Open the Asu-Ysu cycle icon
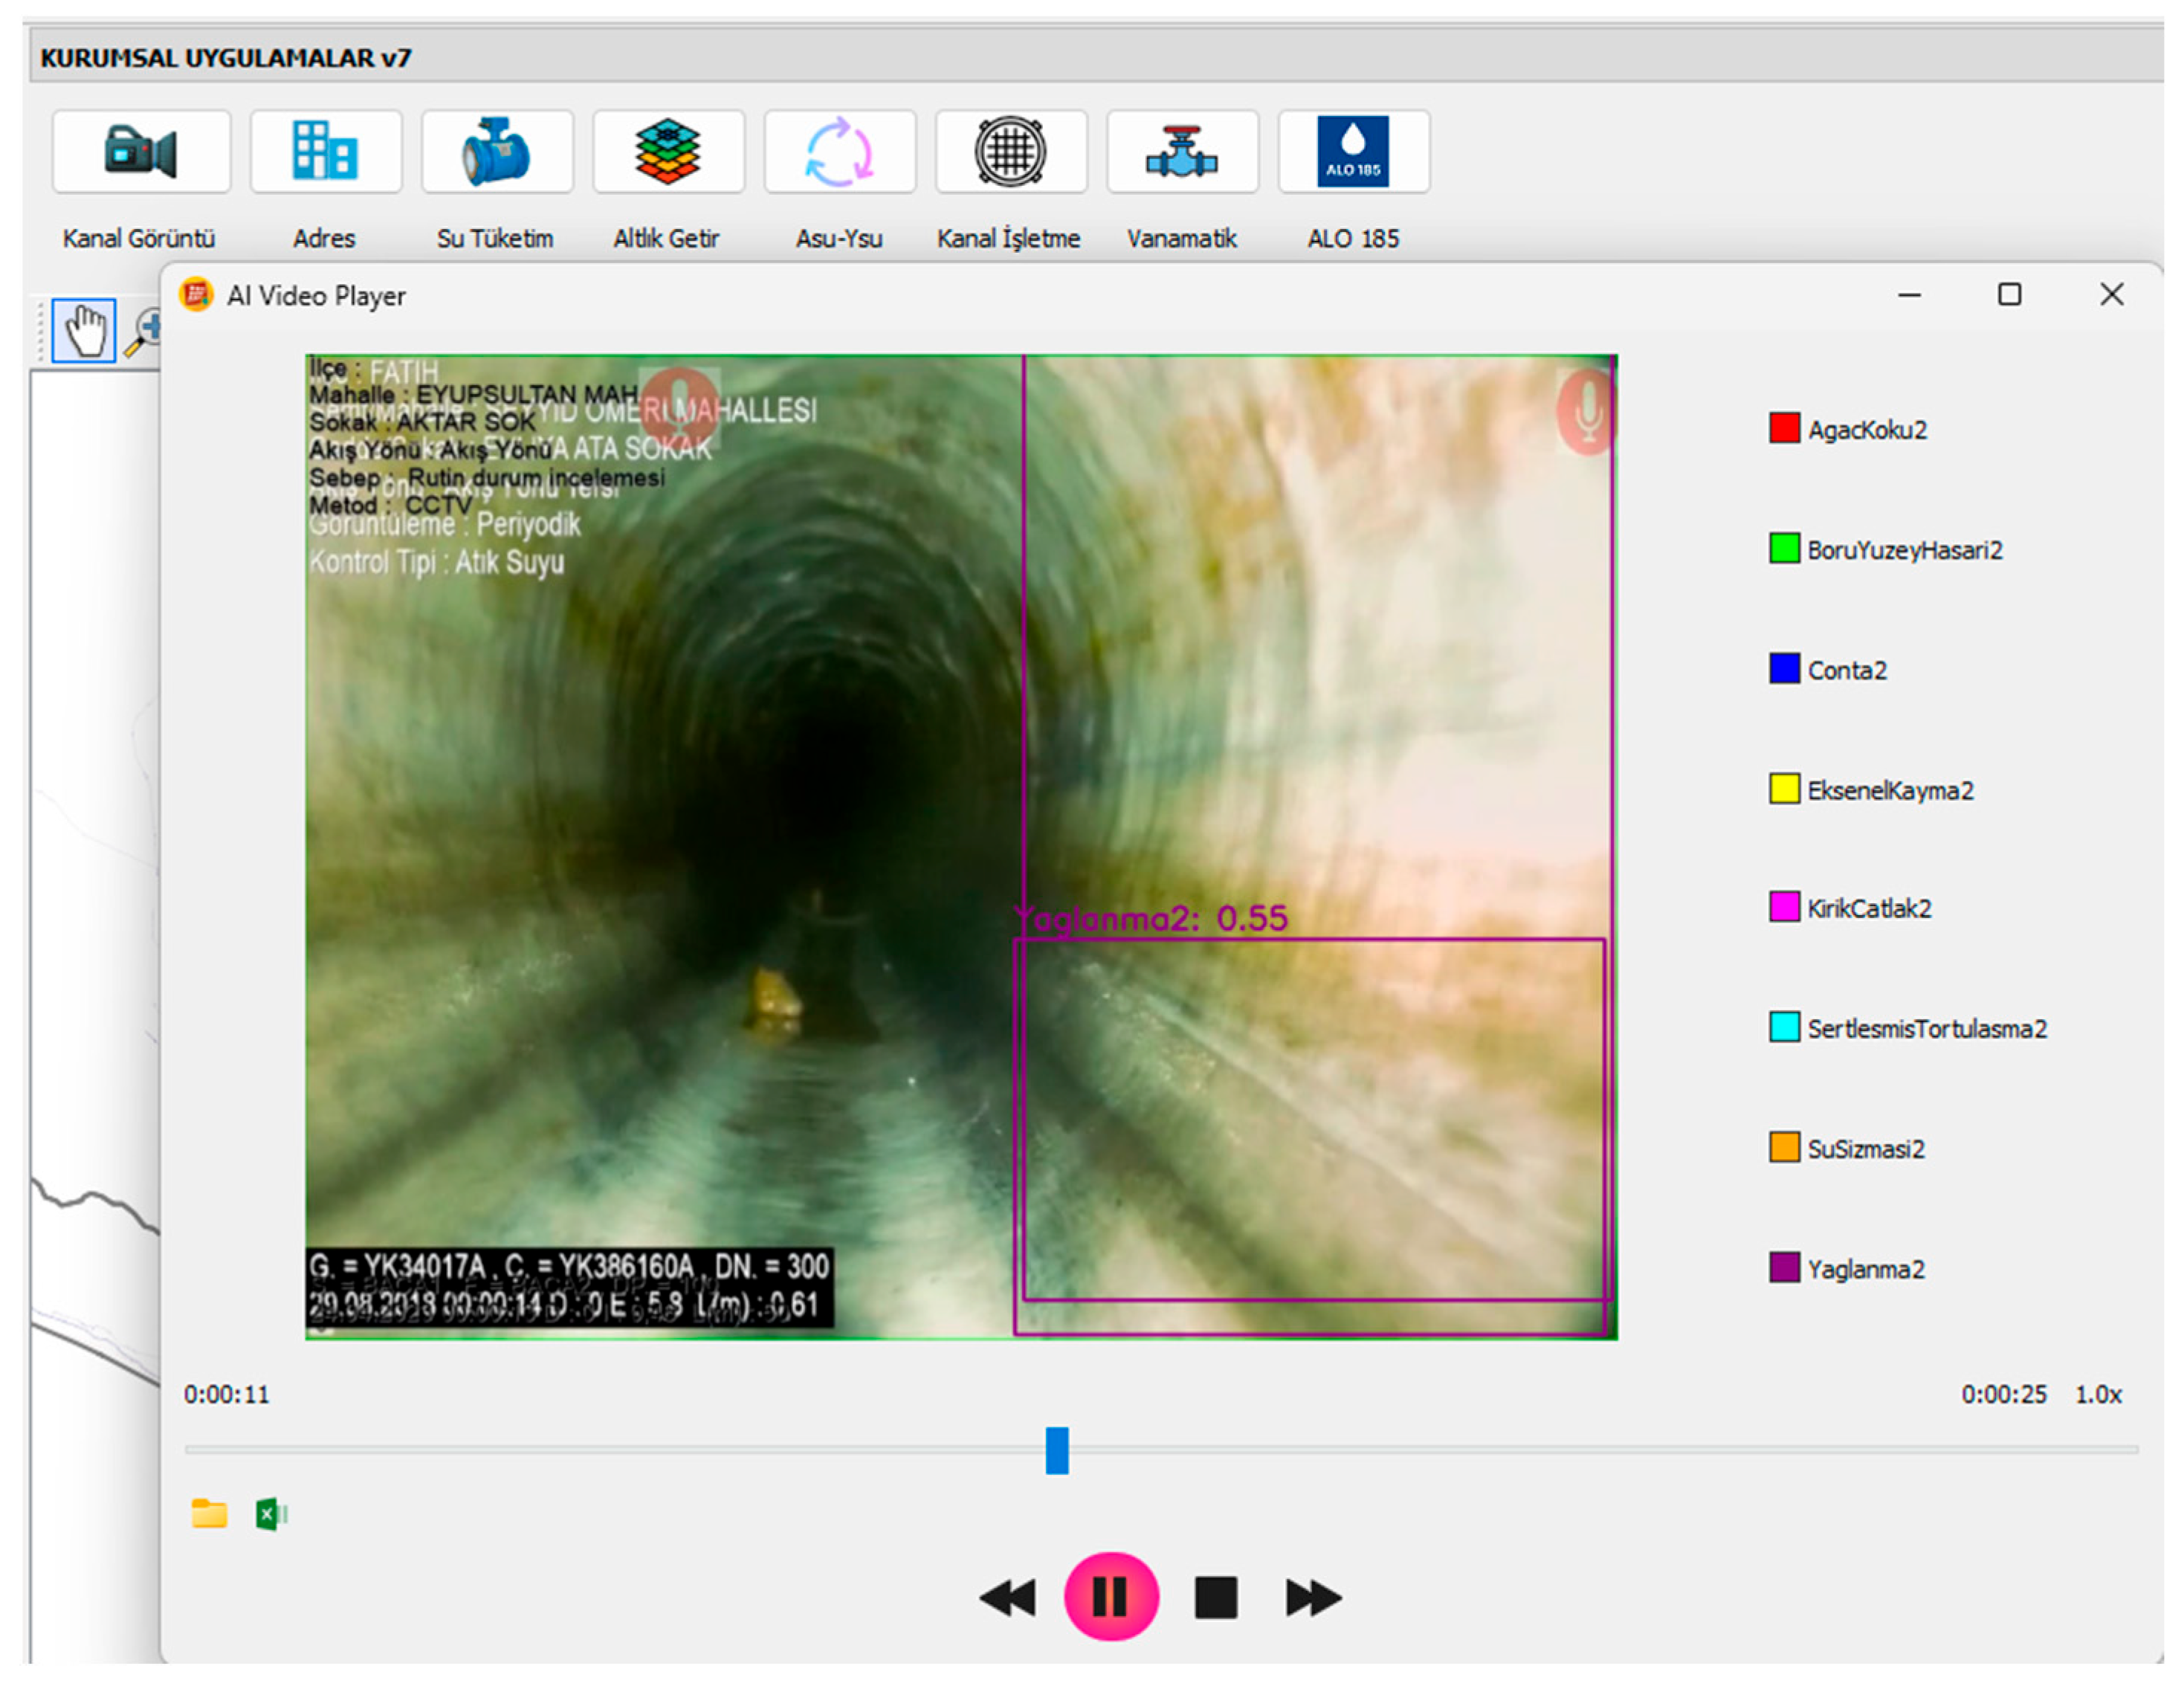The image size is (2184, 1689). [x=839, y=152]
